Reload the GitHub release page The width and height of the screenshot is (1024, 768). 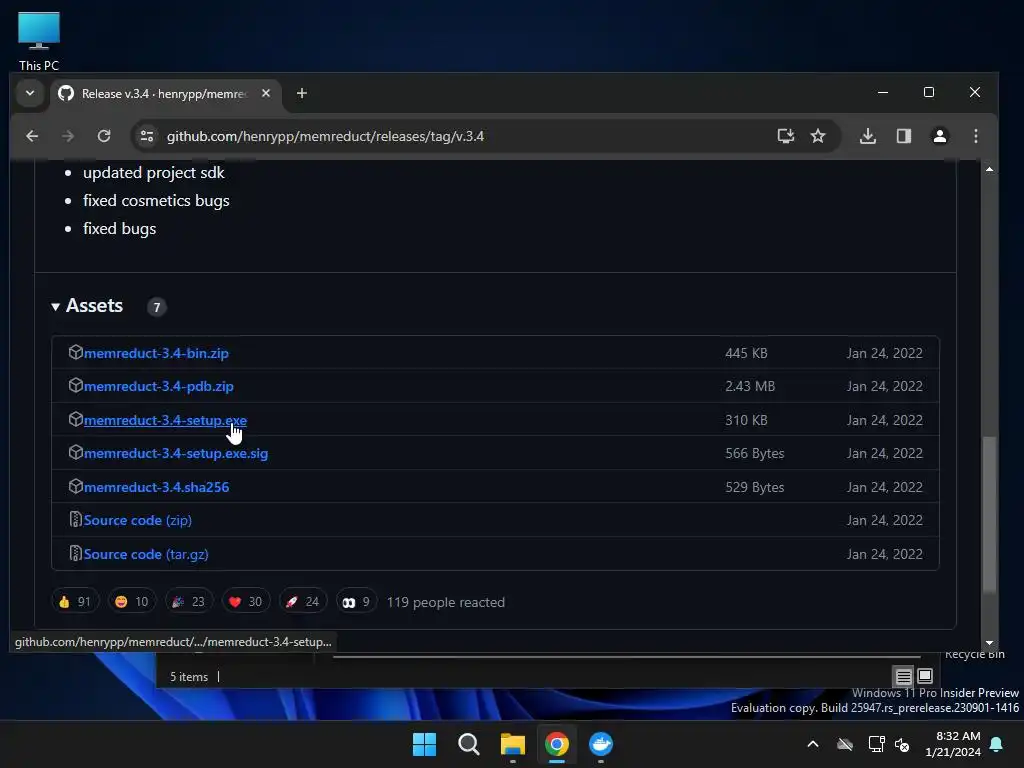104,136
